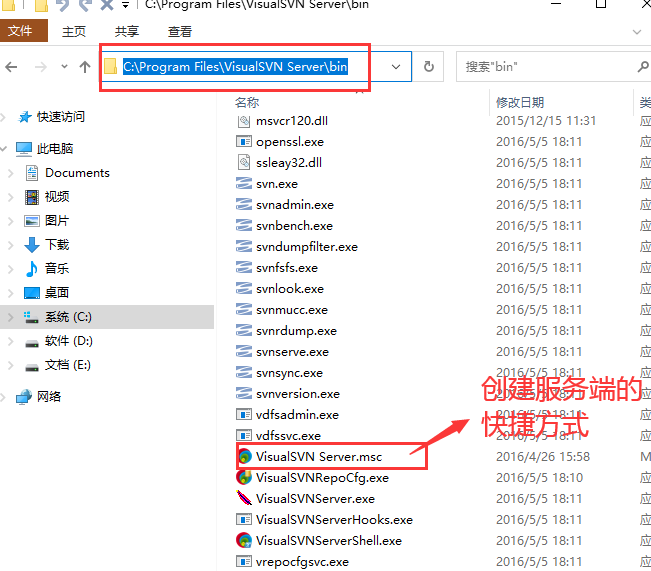This screenshot has height=571, width=651.
Task: Select the svnrdump.exe file icon
Action: tap(244, 331)
